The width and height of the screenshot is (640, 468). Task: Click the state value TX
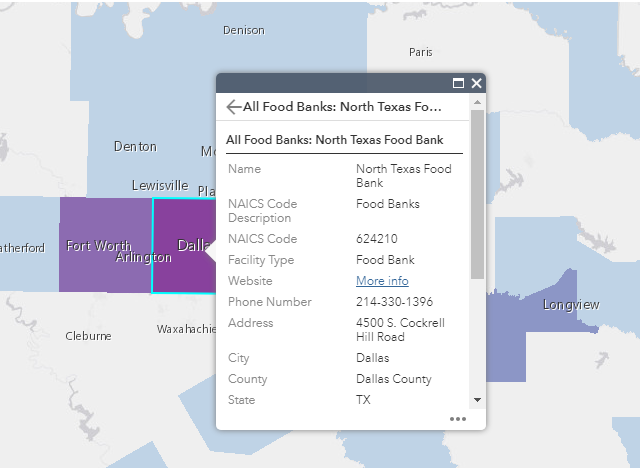tap(363, 399)
